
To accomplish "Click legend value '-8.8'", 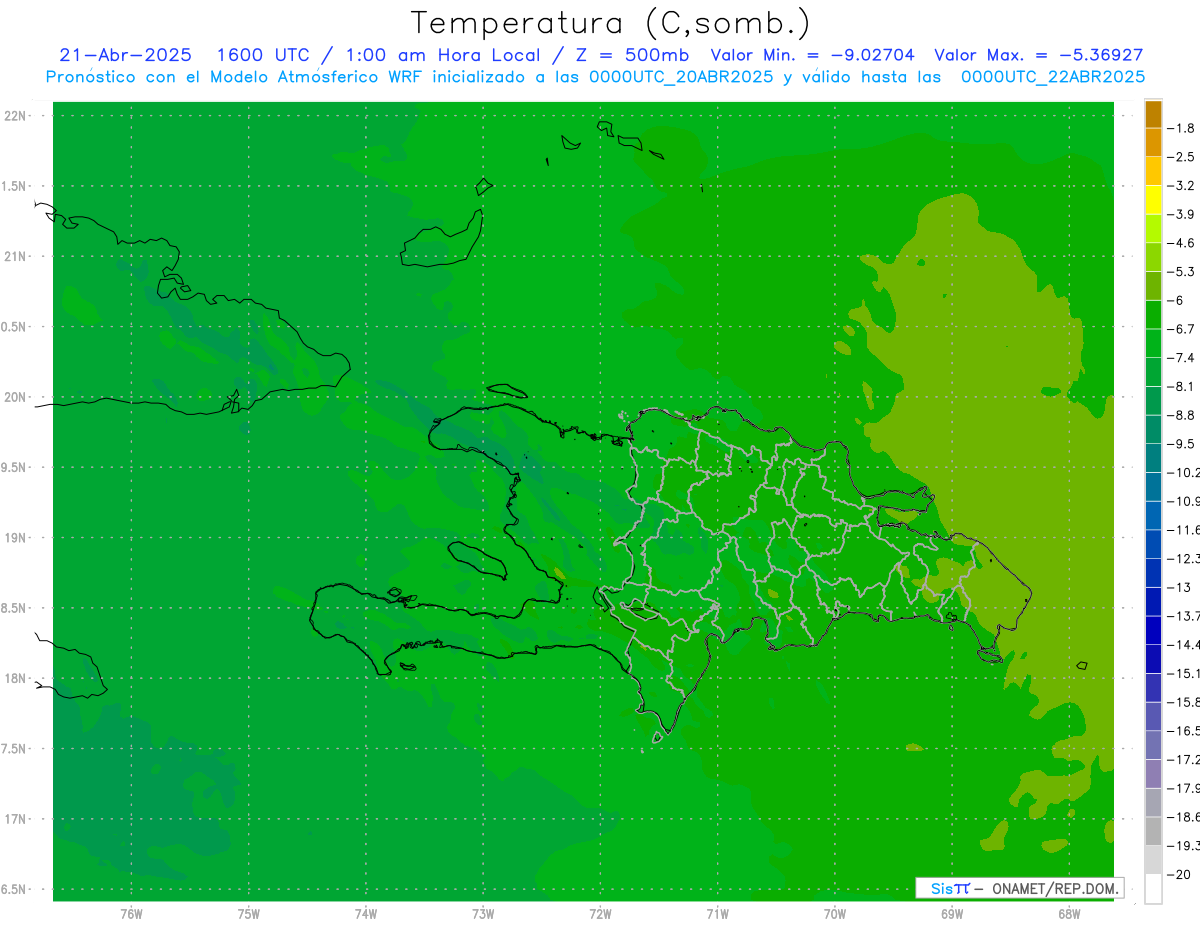I will [1182, 415].
